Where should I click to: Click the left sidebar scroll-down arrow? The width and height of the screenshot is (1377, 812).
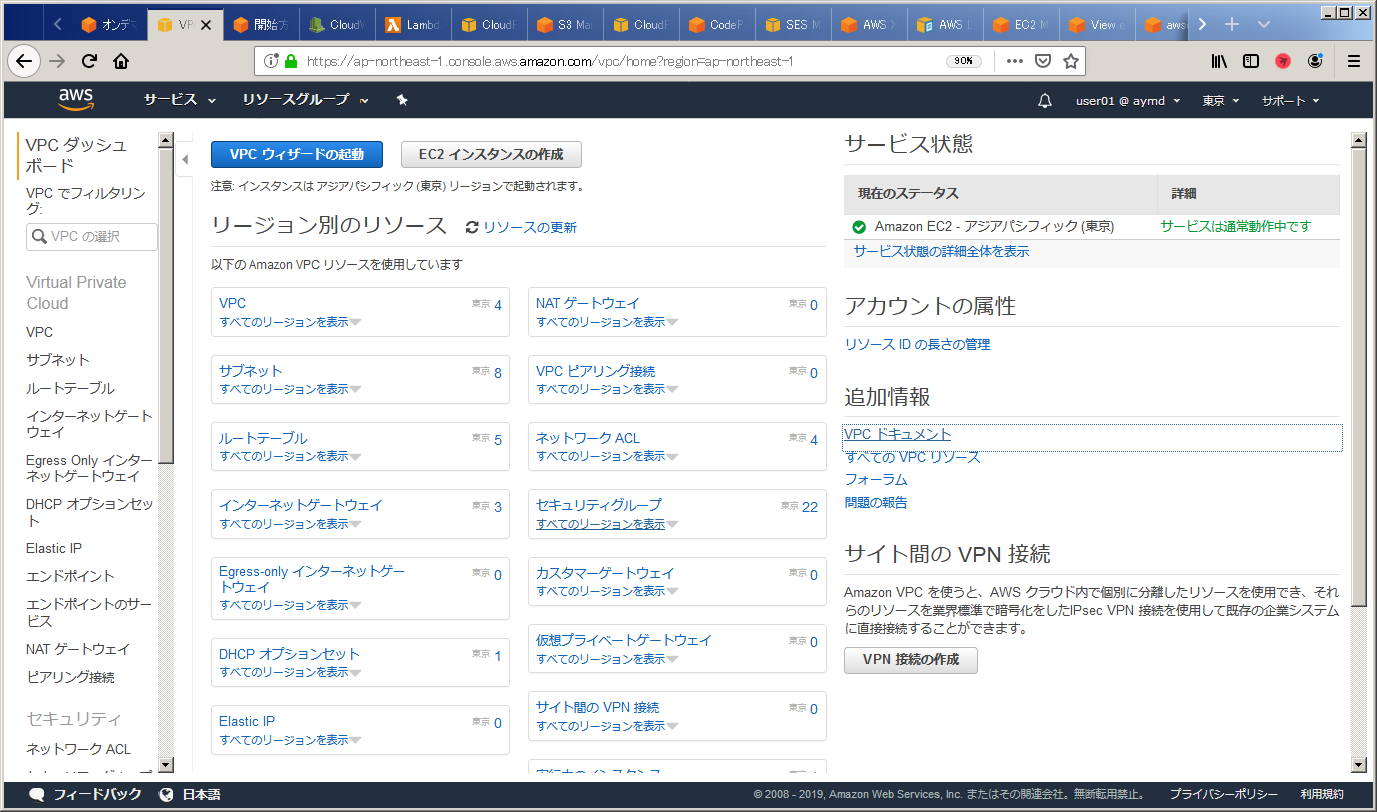[x=165, y=765]
